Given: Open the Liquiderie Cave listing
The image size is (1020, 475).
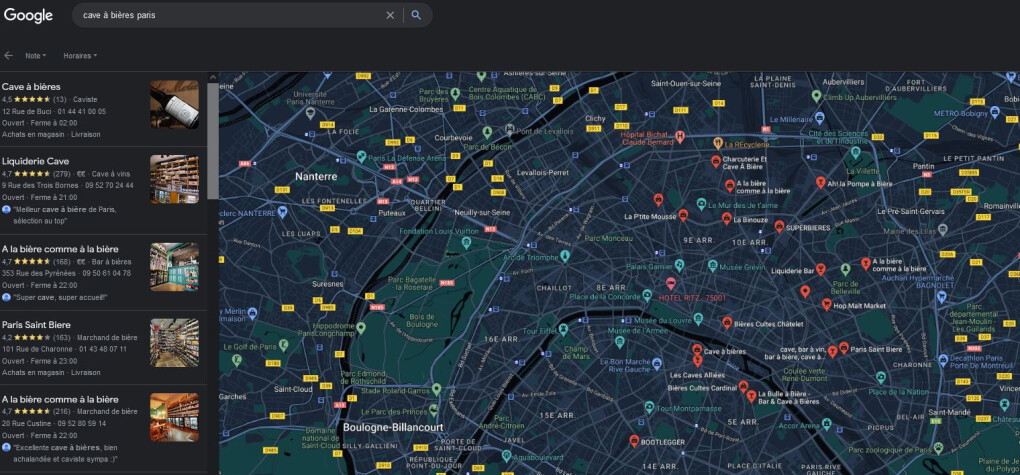Looking at the screenshot, I should pyautogui.click(x=103, y=190).
